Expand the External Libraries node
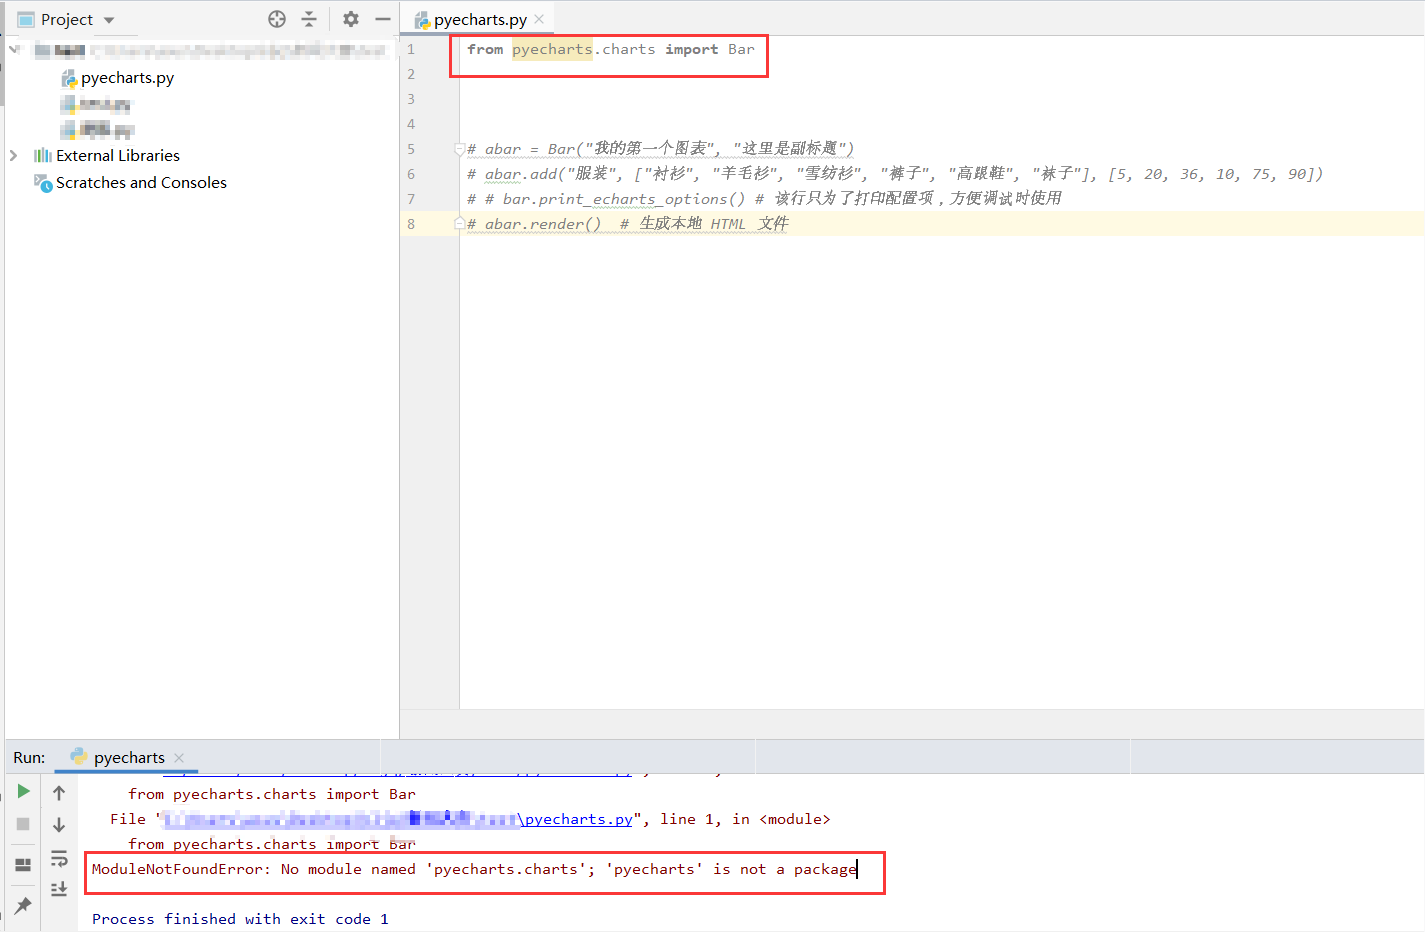 pos(14,155)
